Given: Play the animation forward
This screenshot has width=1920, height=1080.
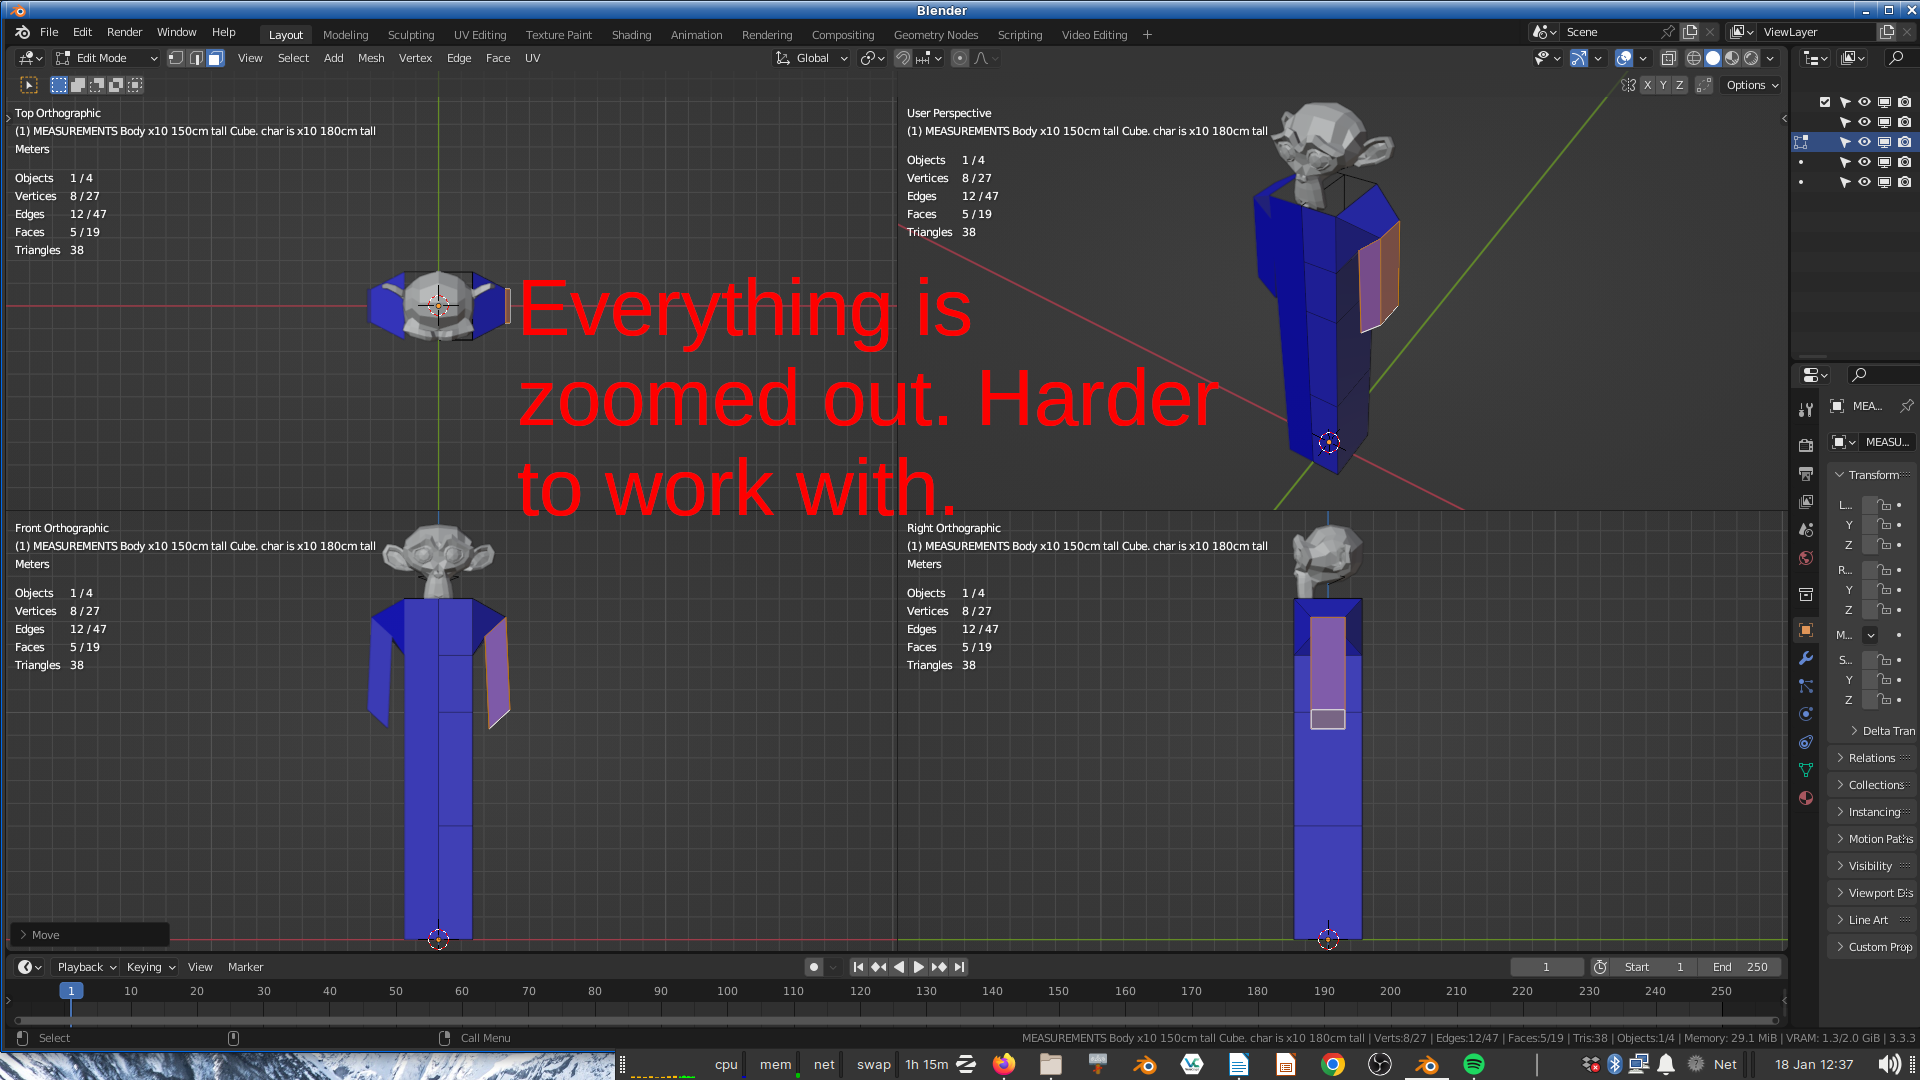Looking at the screenshot, I should [x=918, y=967].
